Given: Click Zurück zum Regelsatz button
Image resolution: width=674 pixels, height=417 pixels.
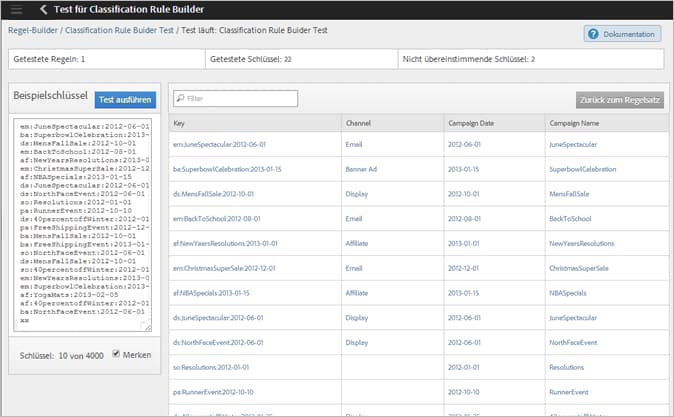Looking at the screenshot, I should [x=619, y=100].
